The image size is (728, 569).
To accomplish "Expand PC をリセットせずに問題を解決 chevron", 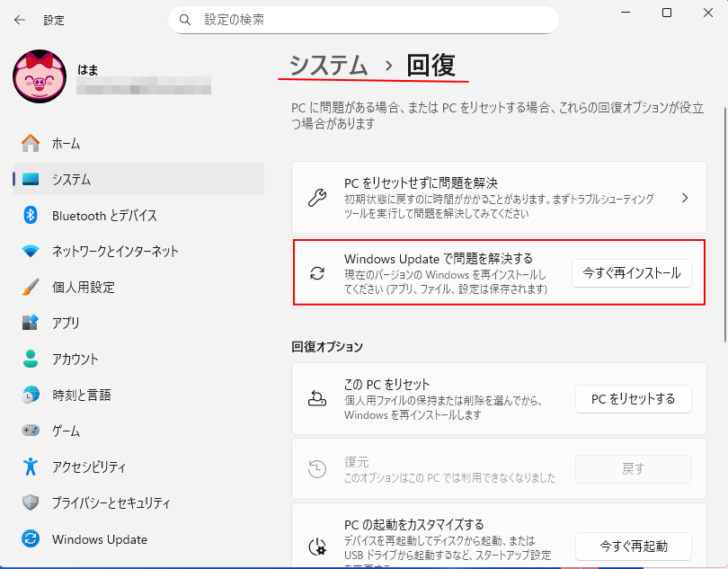I will [x=685, y=198].
